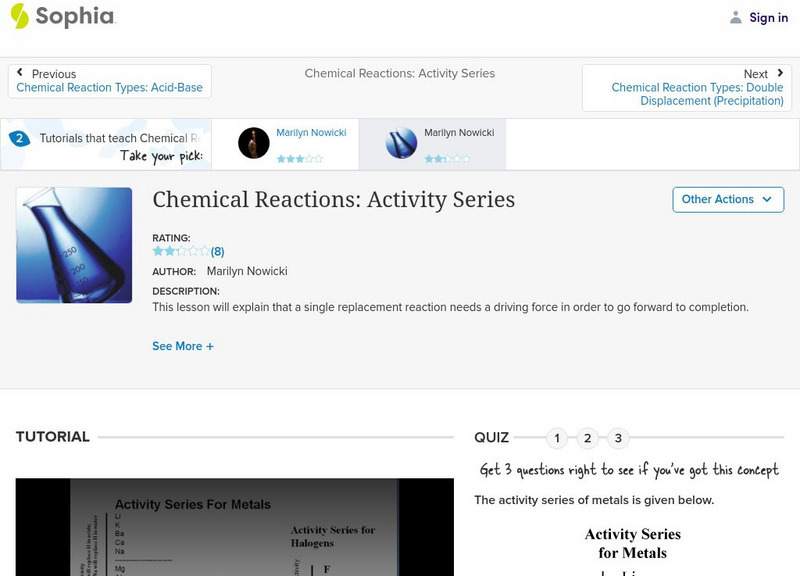The width and height of the screenshot is (800, 576).
Task: Click the Sign in link
Action: (x=768, y=17)
